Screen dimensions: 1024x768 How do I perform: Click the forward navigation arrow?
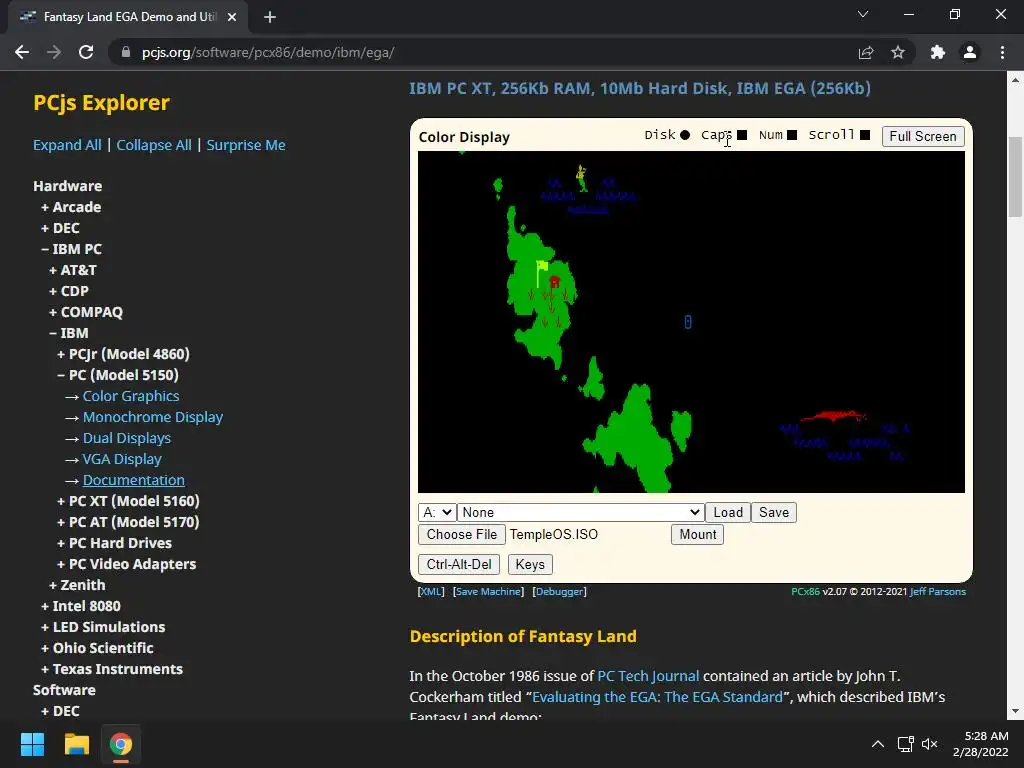click(54, 52)
